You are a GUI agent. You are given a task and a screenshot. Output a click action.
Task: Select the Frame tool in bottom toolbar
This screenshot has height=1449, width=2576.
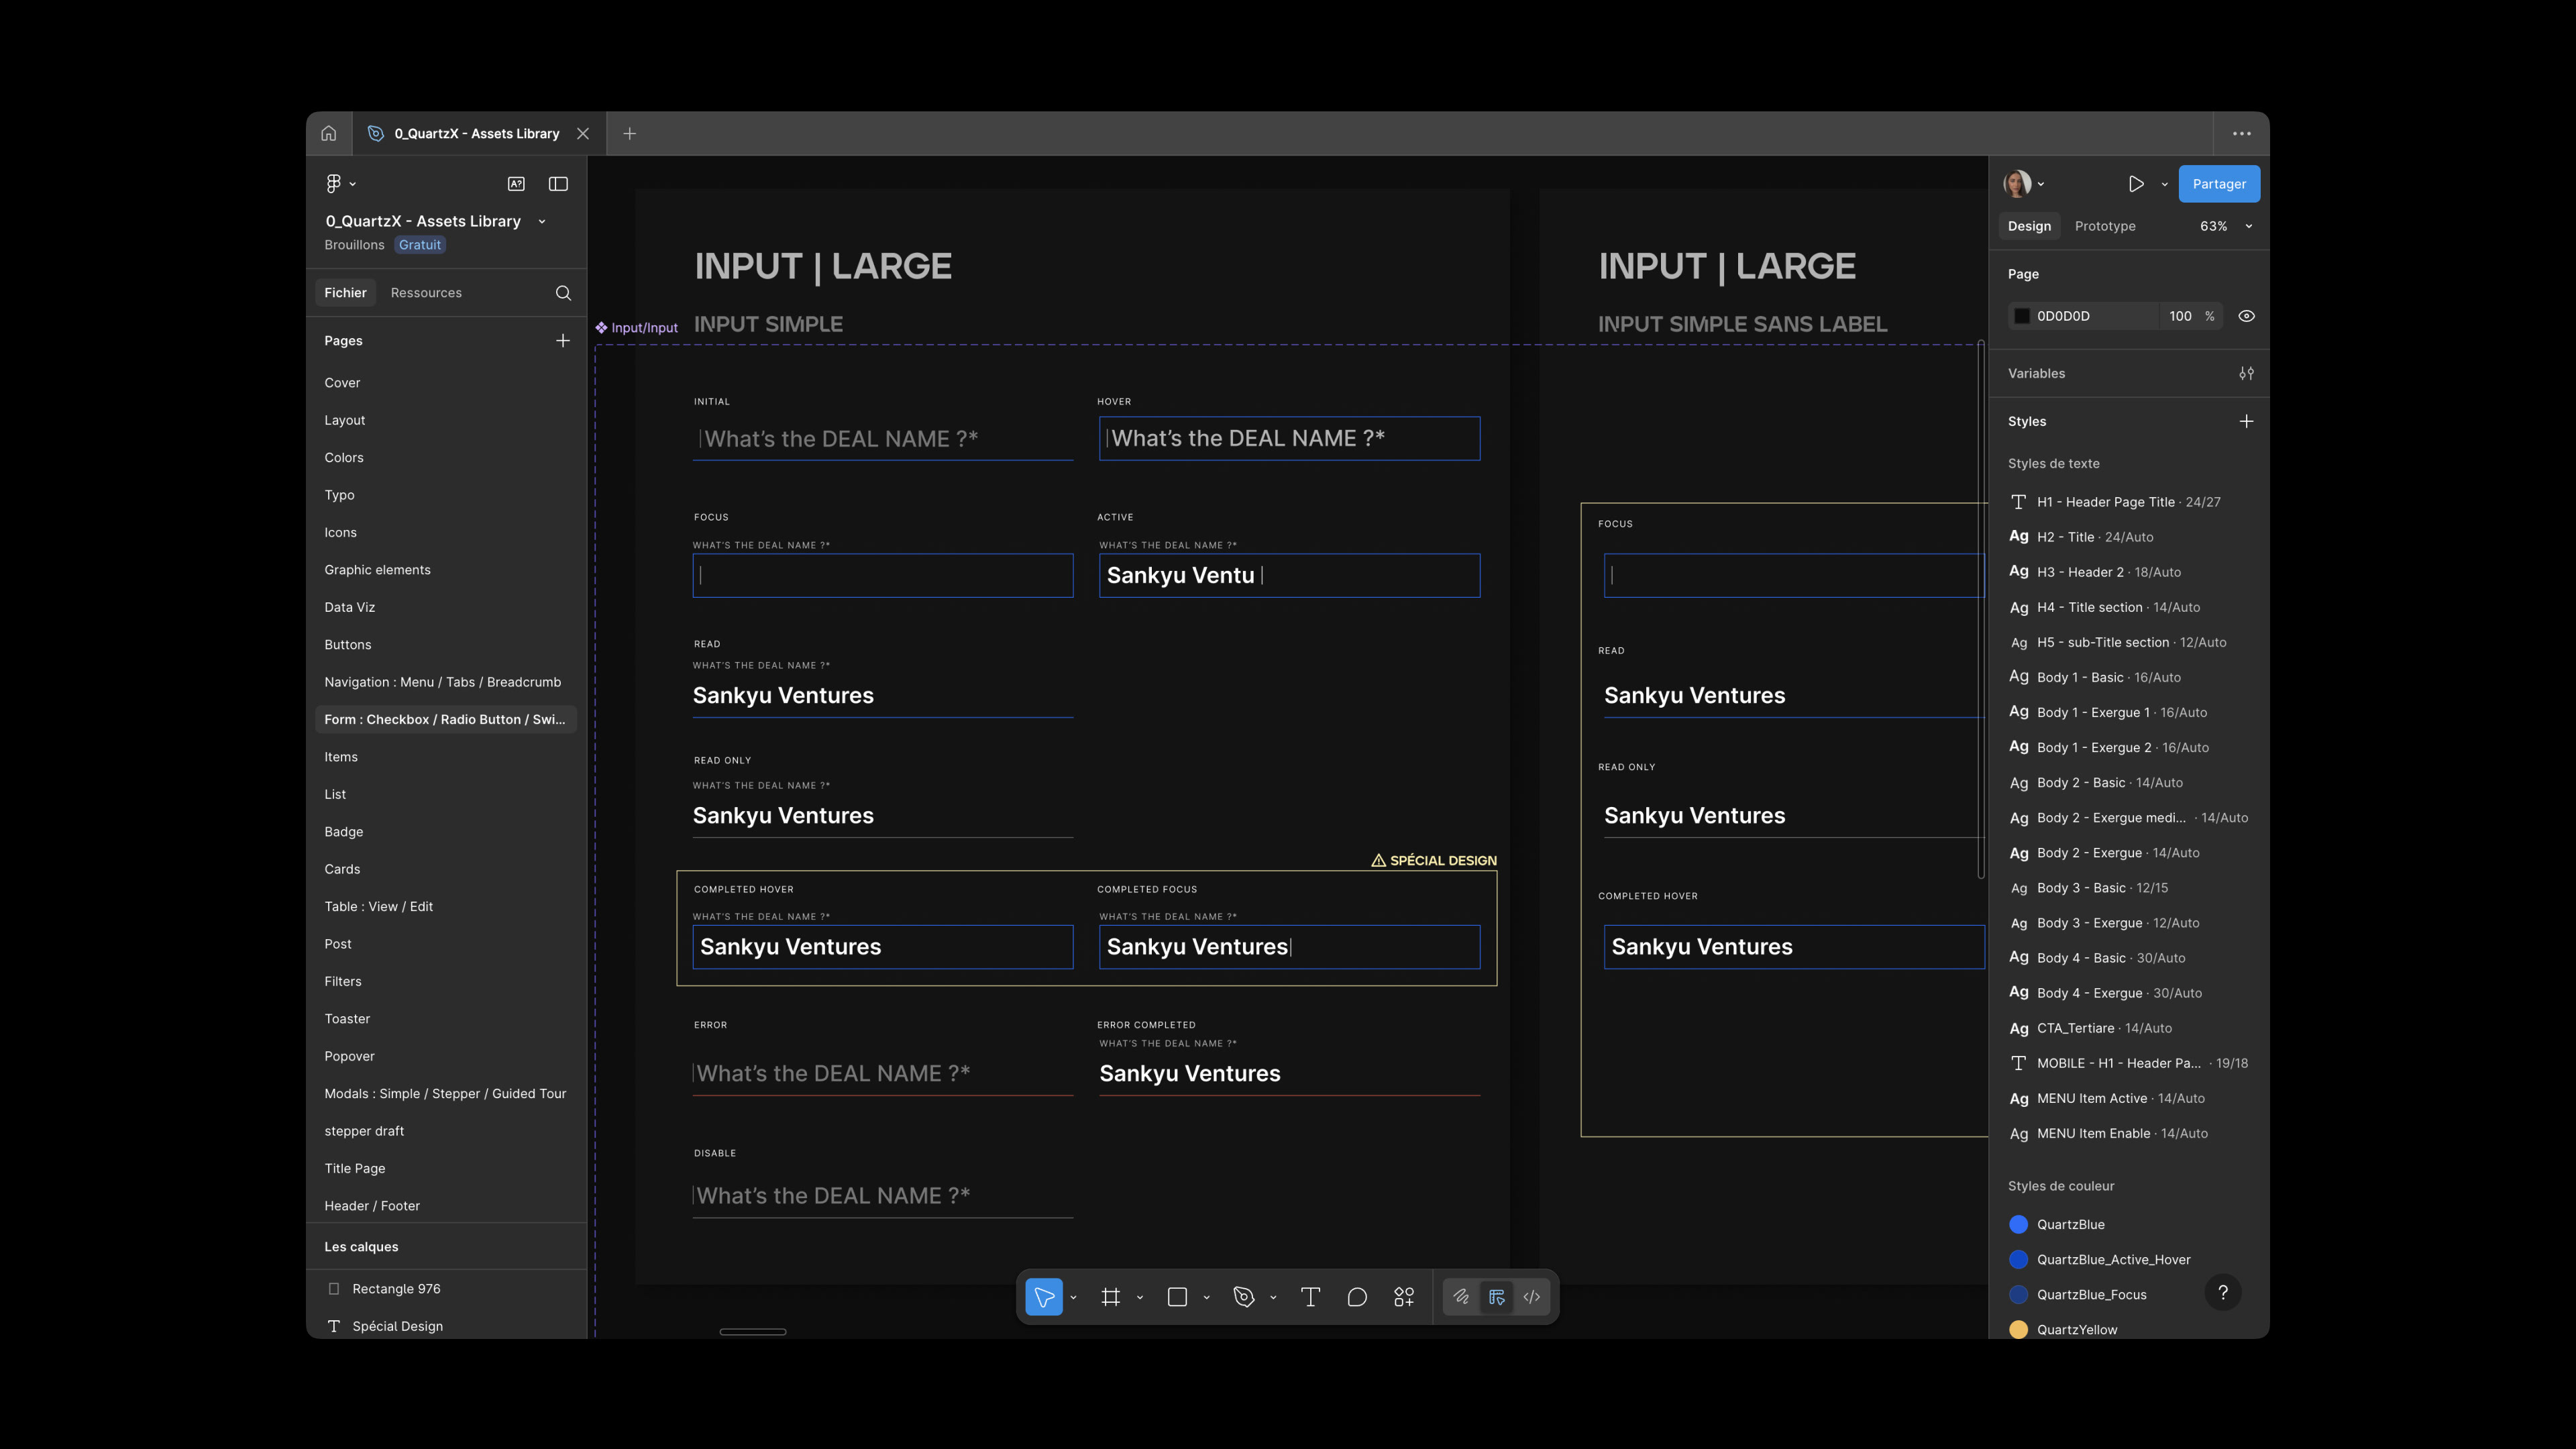pos(1110,1297)
